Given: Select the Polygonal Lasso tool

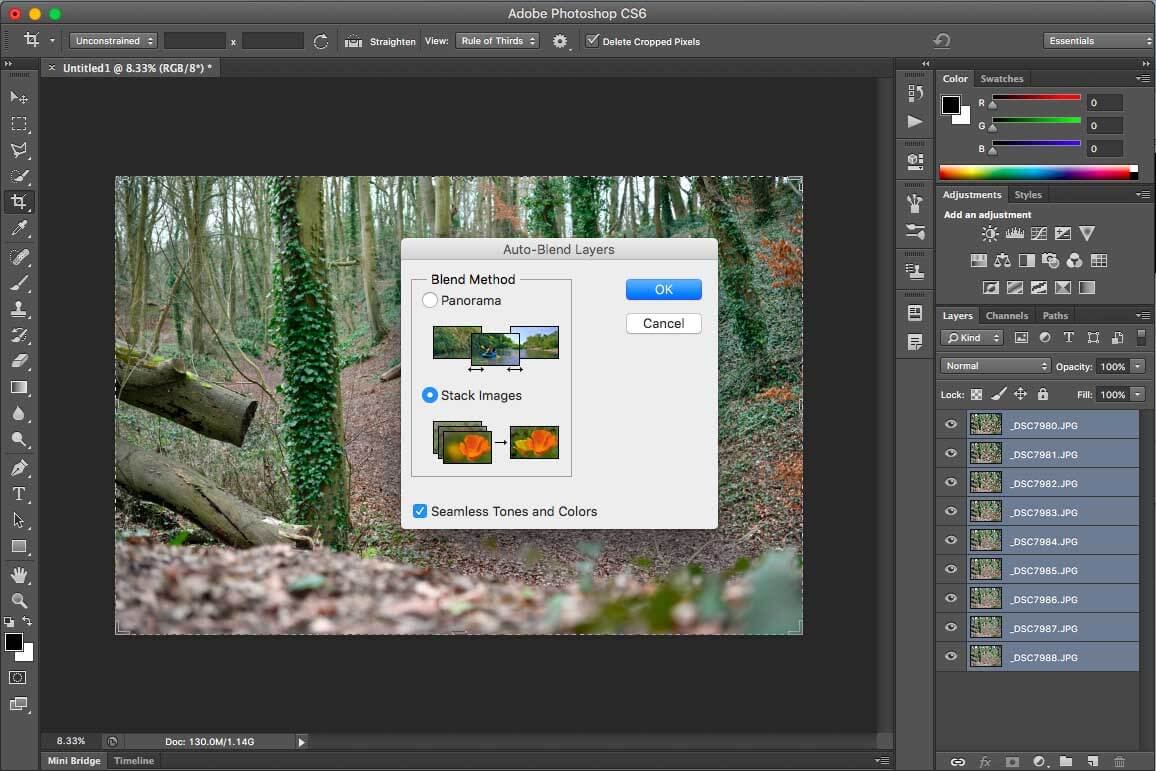Looking at the screenshot, I should (x=19, y=150).
